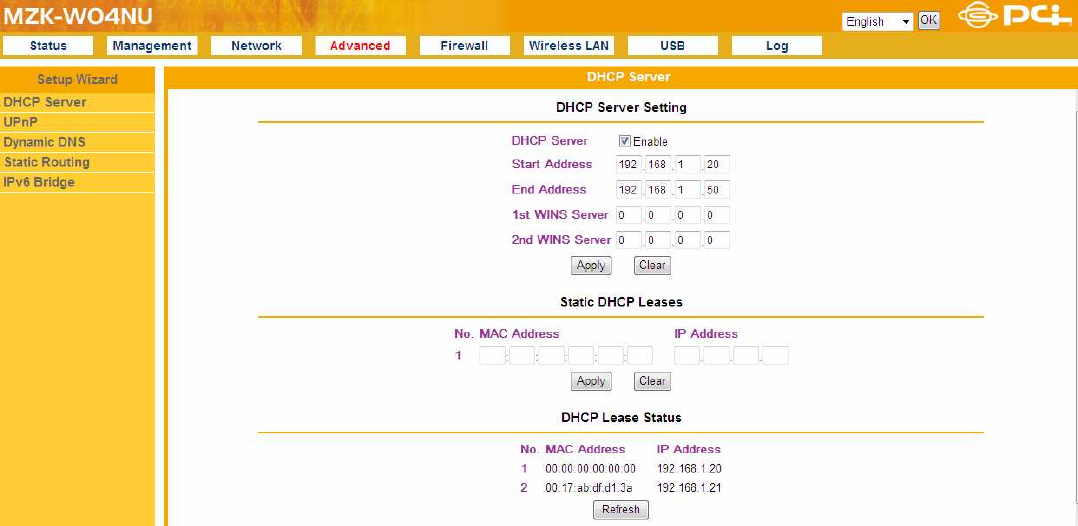Image resolution: width=1078 pixels, height=526 pixels.
Task: Click Start Address second octet field
Action: tap(658, 164)
